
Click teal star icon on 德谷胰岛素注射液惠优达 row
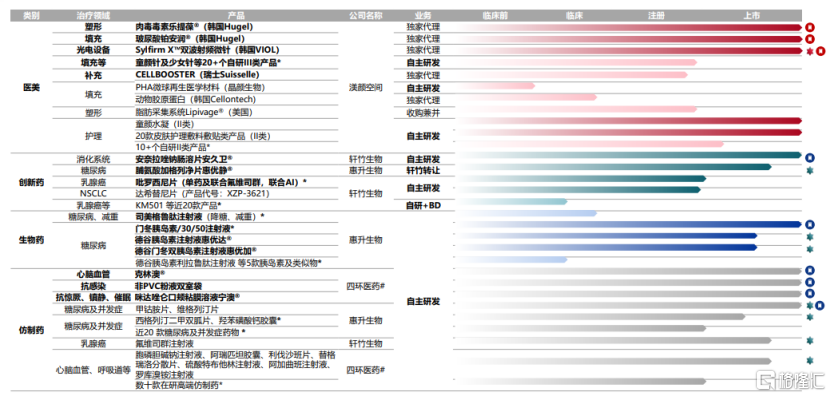(x=809, y=237)
